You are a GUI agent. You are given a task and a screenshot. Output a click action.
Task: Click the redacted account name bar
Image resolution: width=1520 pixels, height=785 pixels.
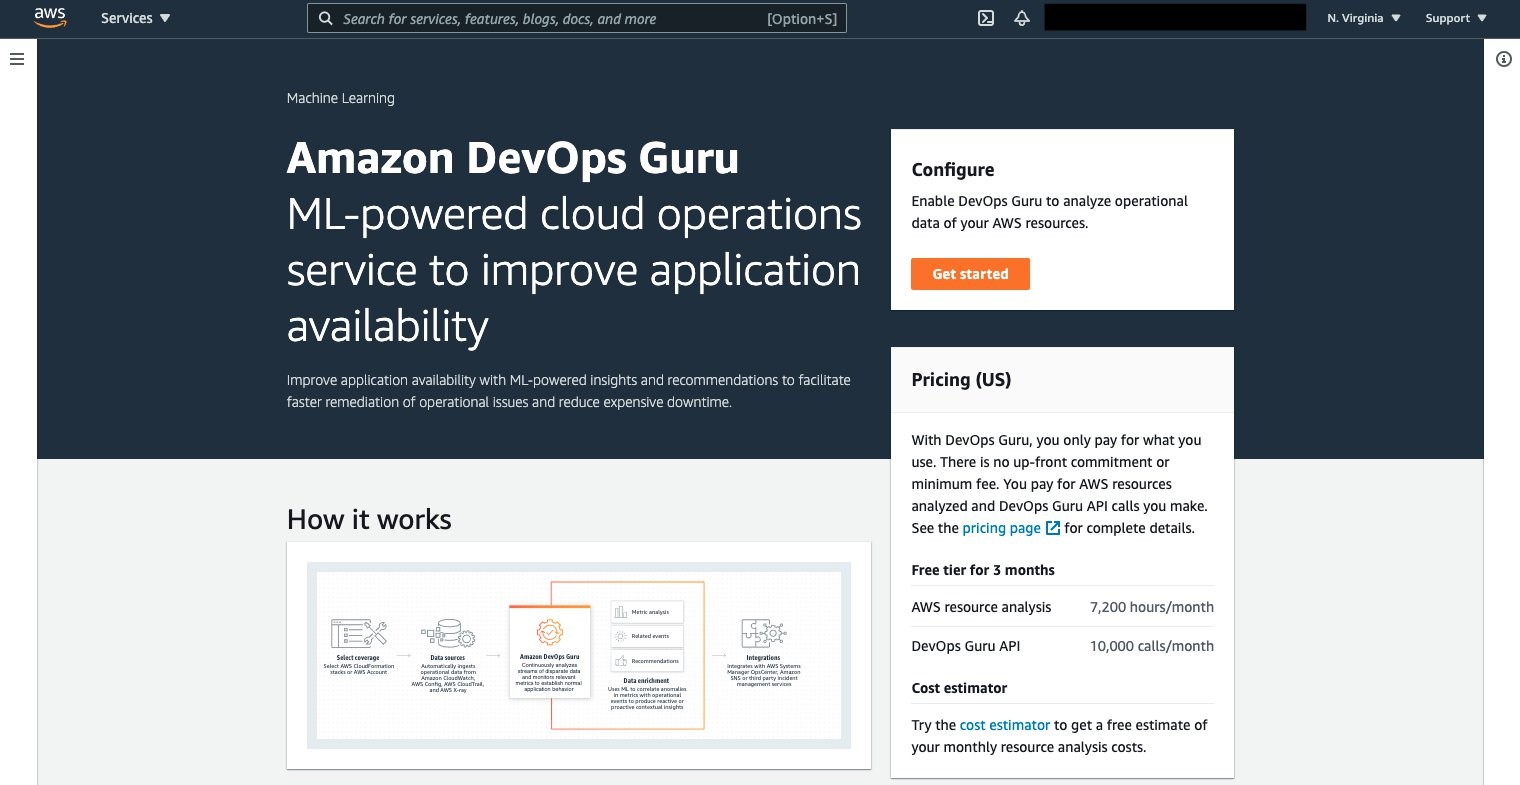coord(1175,17)
